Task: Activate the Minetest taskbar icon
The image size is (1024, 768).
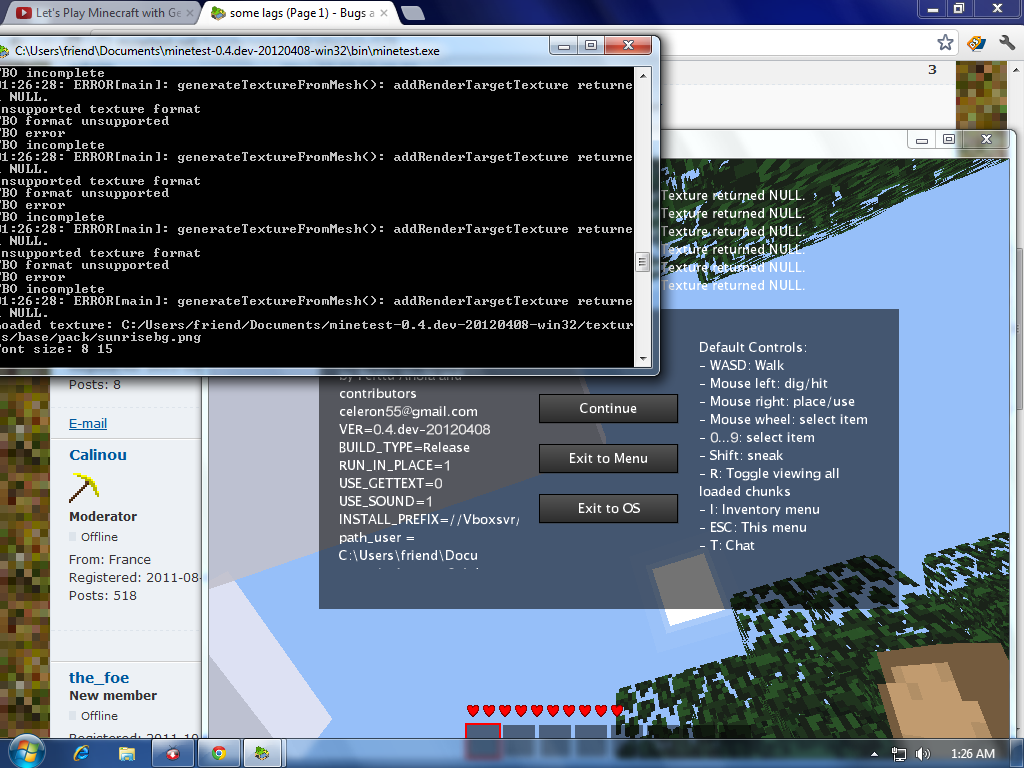Action: point(263,754)
